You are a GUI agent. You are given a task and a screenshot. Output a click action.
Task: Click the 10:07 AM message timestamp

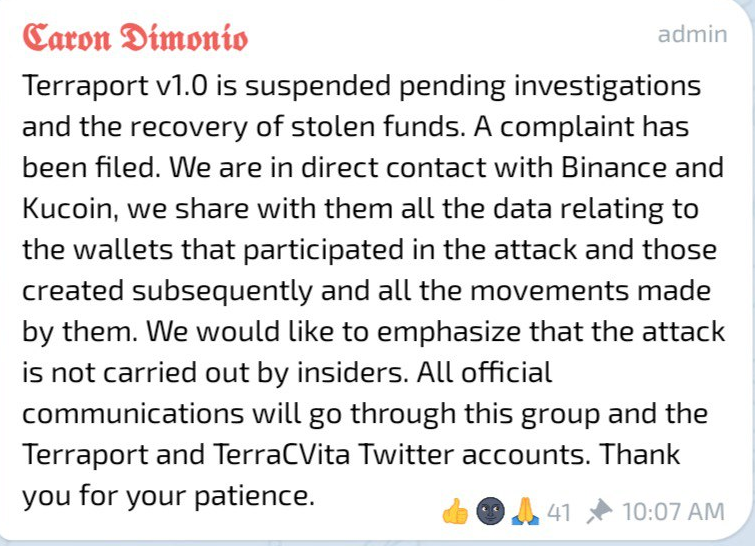(673, 512)
